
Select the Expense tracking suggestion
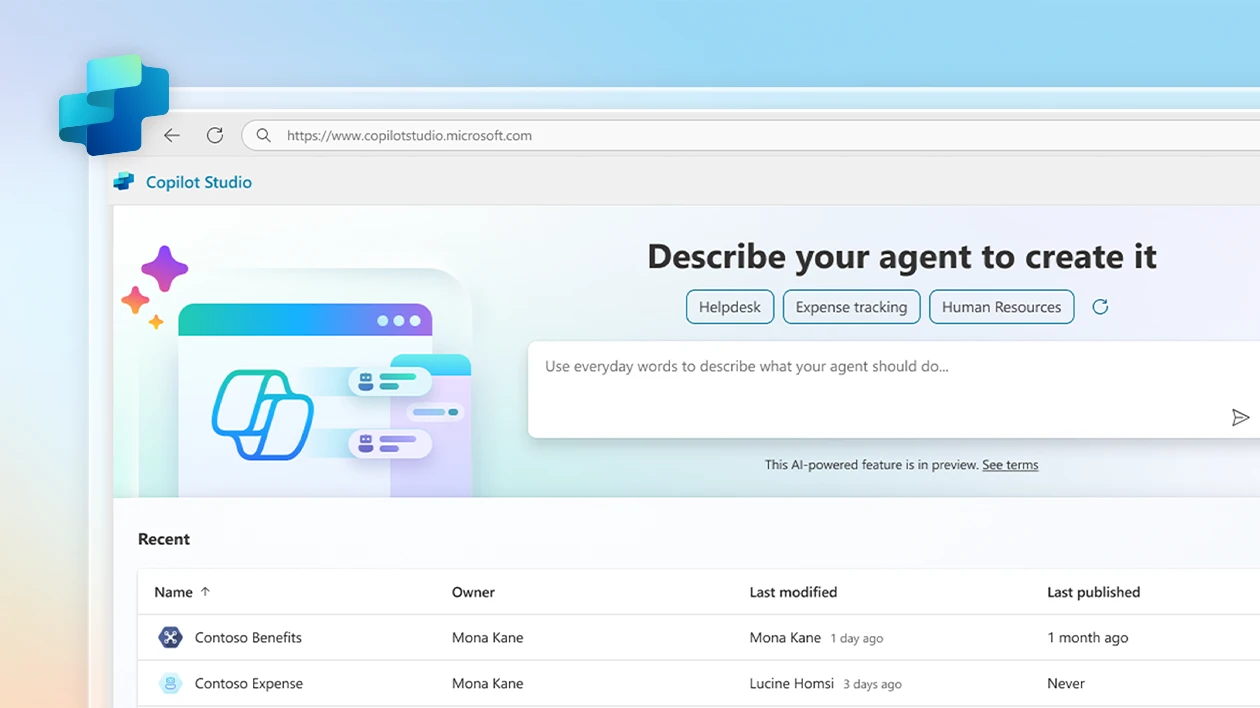point(851,307)
